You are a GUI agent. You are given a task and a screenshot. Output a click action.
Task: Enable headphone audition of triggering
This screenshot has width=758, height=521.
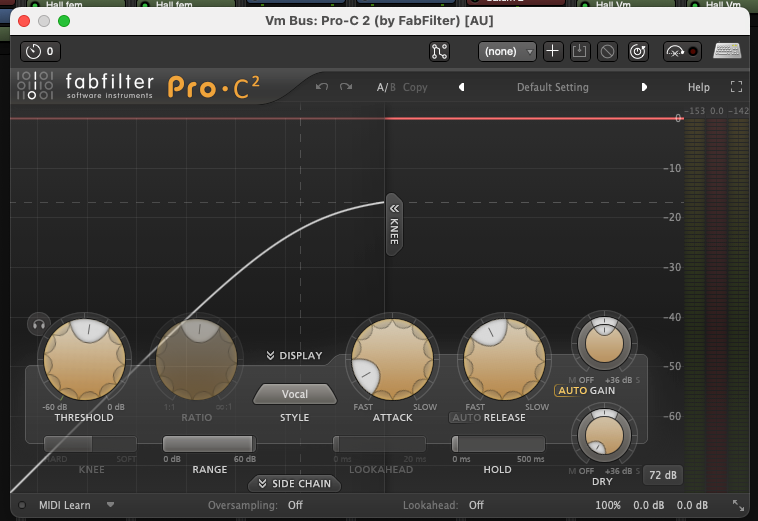click(x=39, y=324)
